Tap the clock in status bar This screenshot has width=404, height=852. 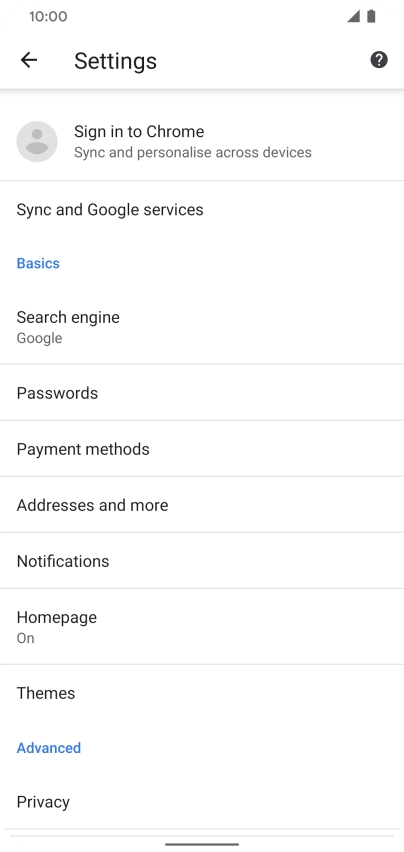(48, 16)
